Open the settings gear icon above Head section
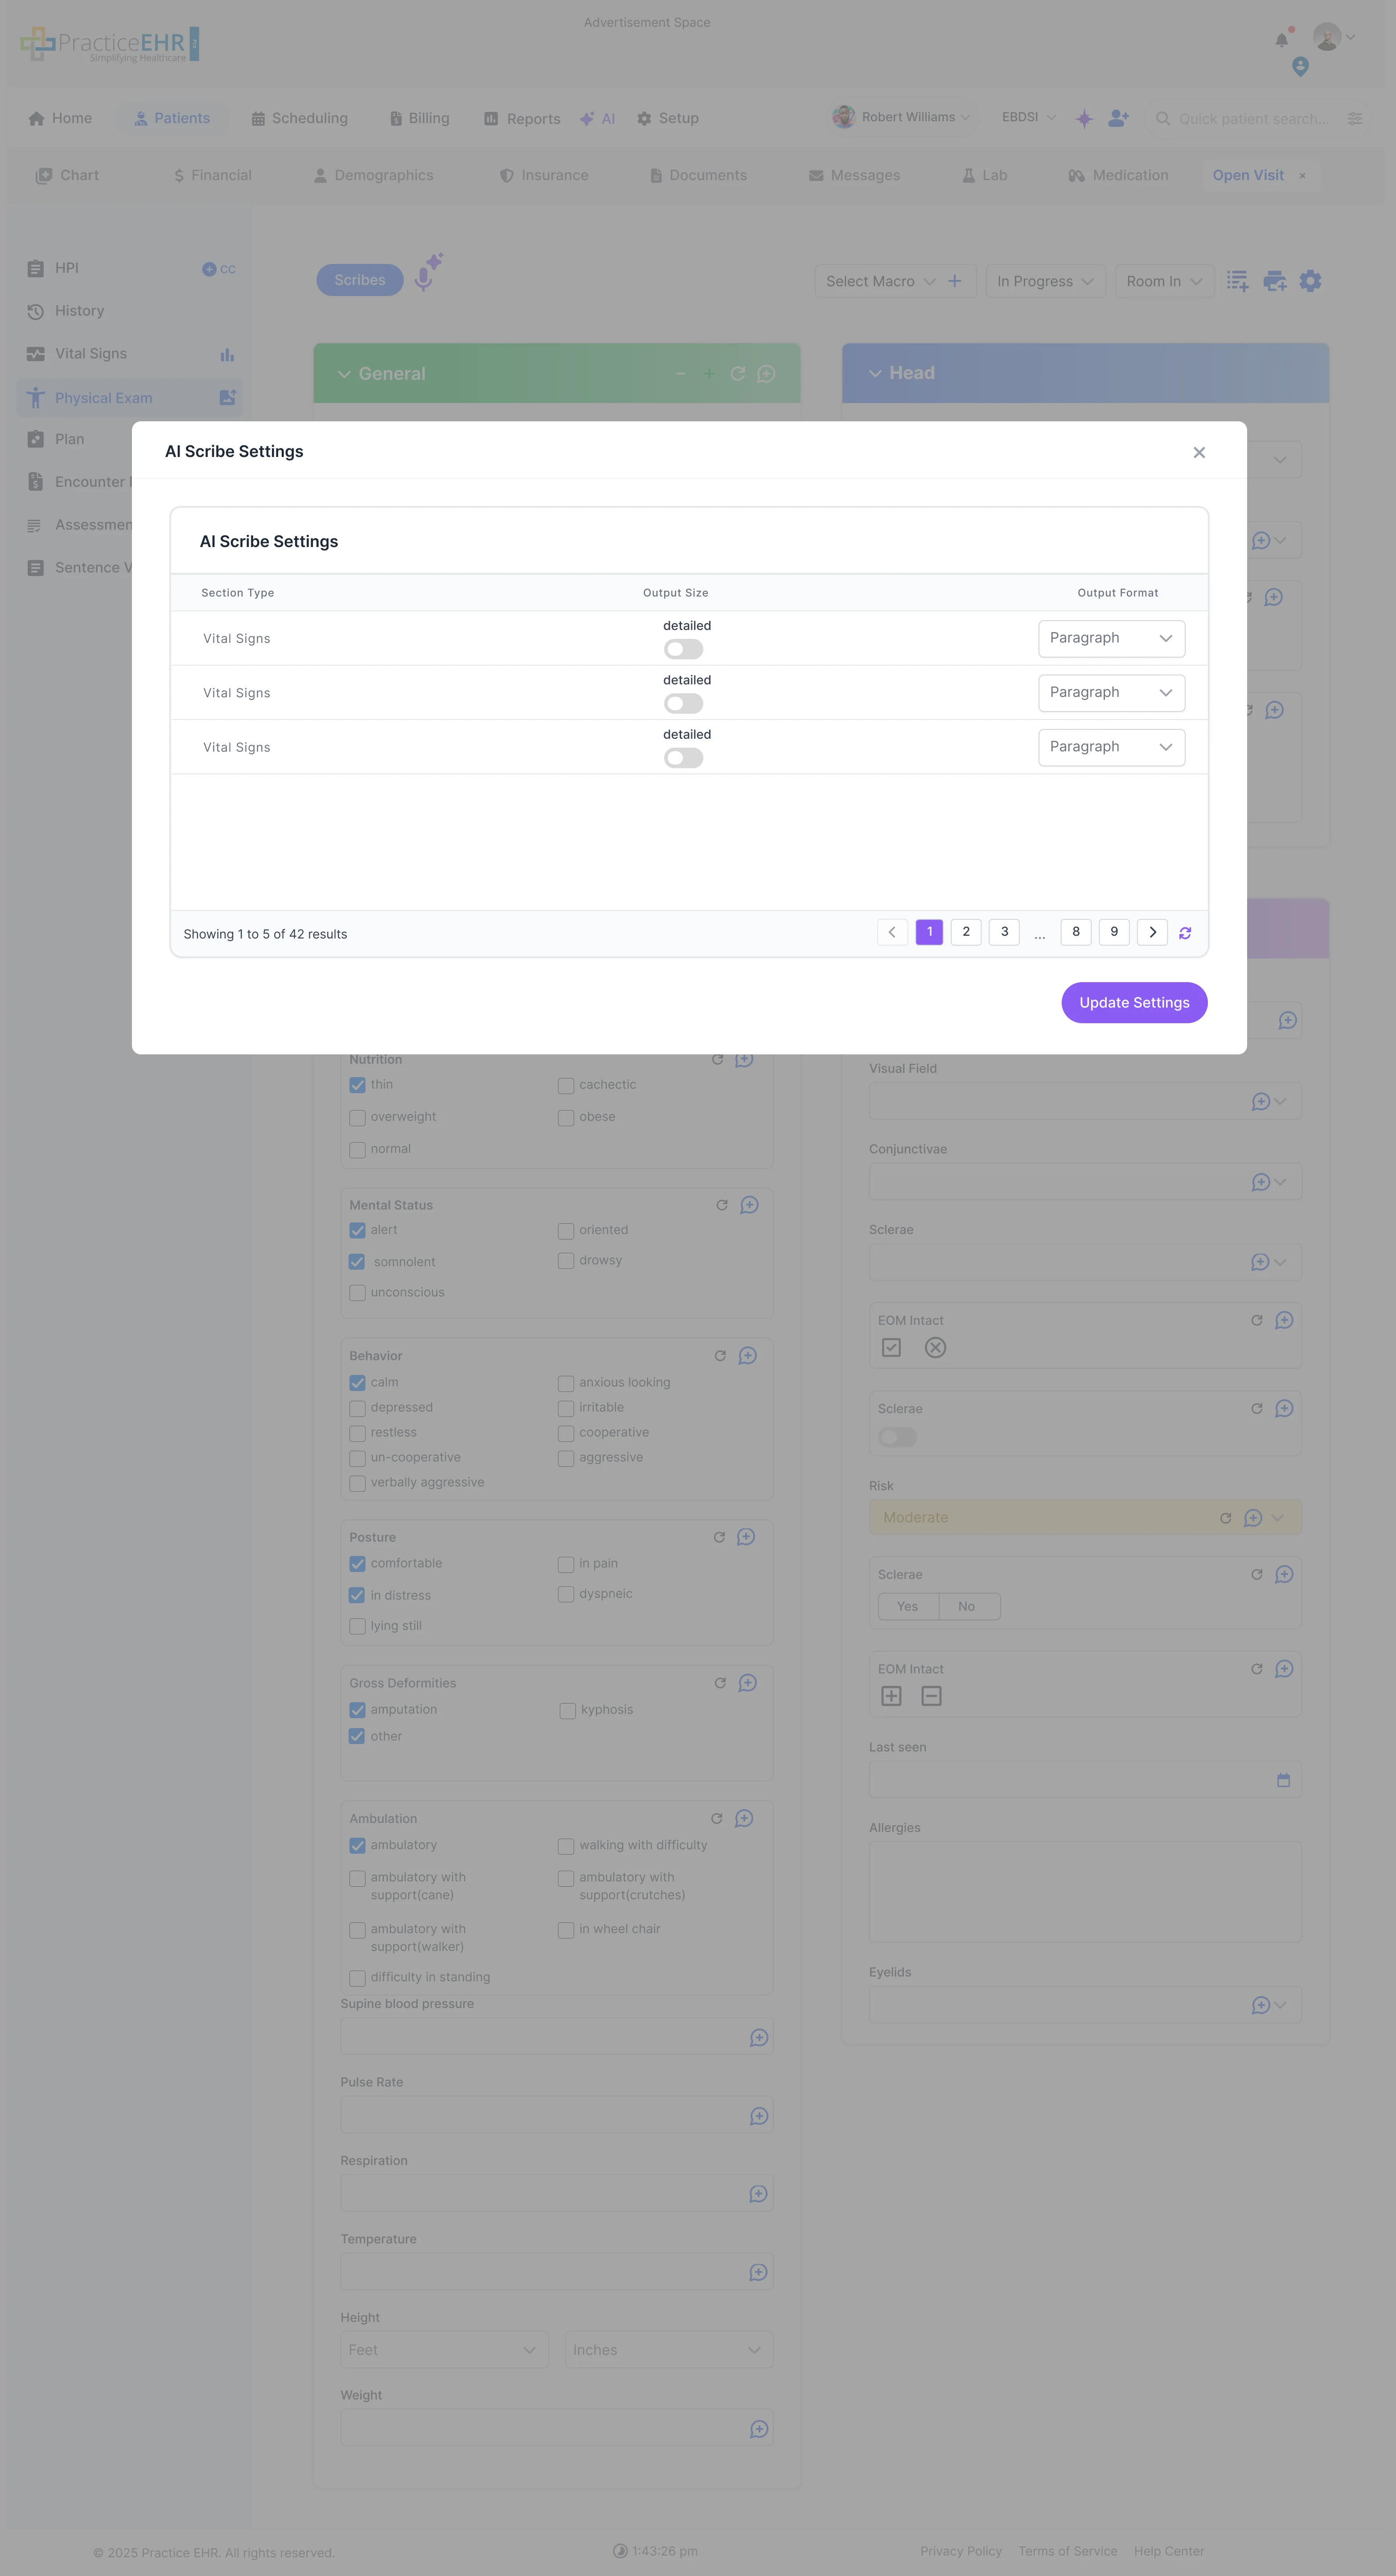1396x2576 pixels. (1310, 281)
